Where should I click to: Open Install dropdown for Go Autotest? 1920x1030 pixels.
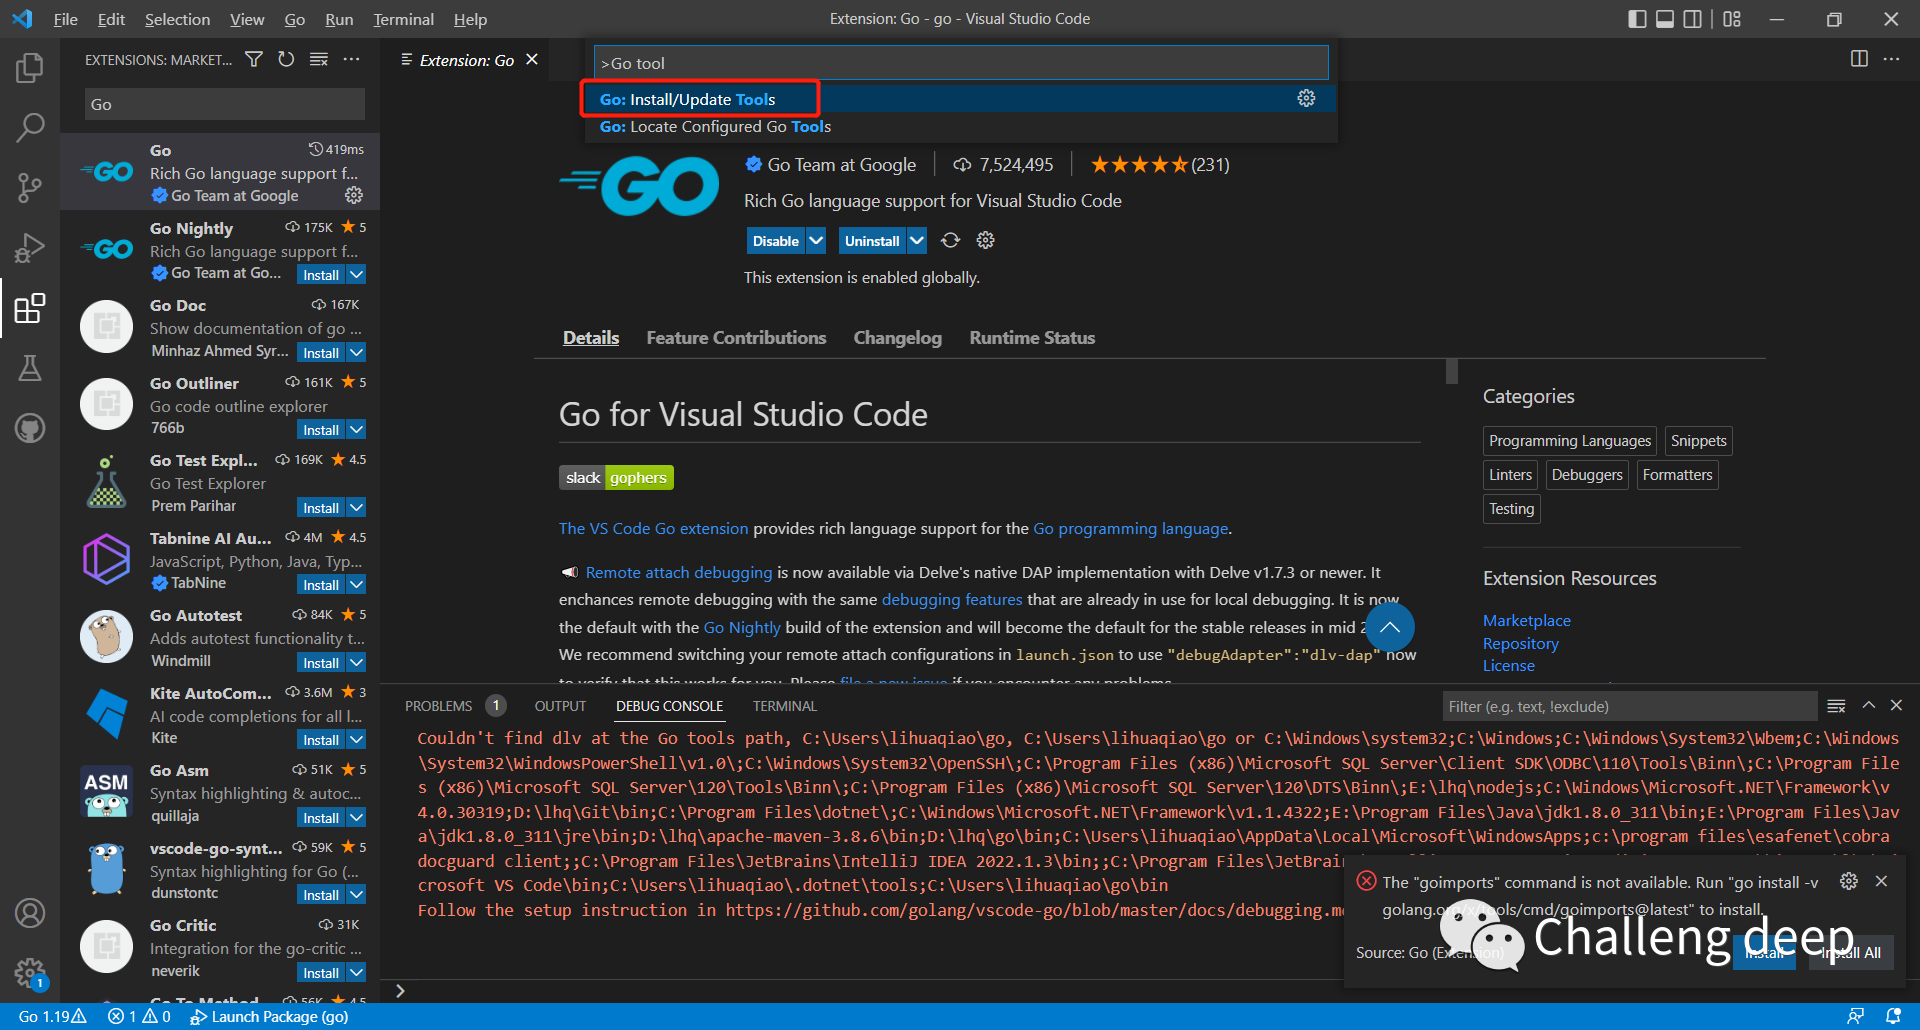[357, 662]
